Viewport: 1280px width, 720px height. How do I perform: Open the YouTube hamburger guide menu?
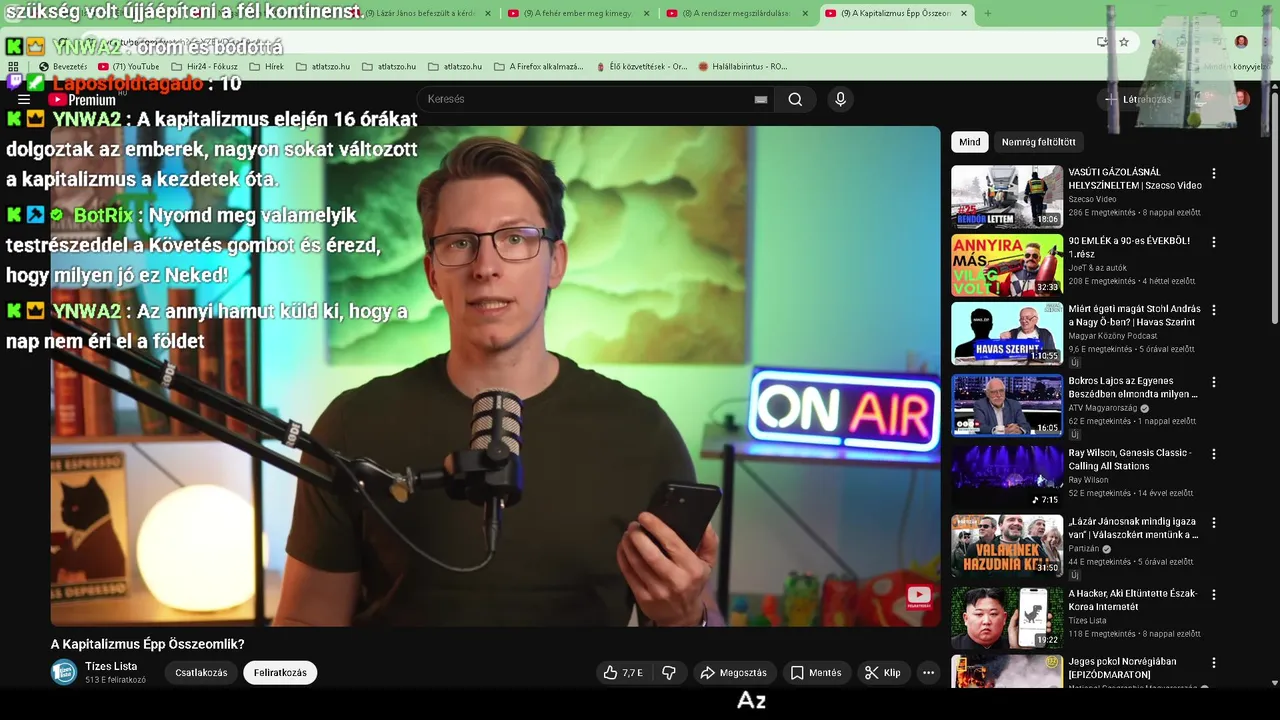point(24,99)
